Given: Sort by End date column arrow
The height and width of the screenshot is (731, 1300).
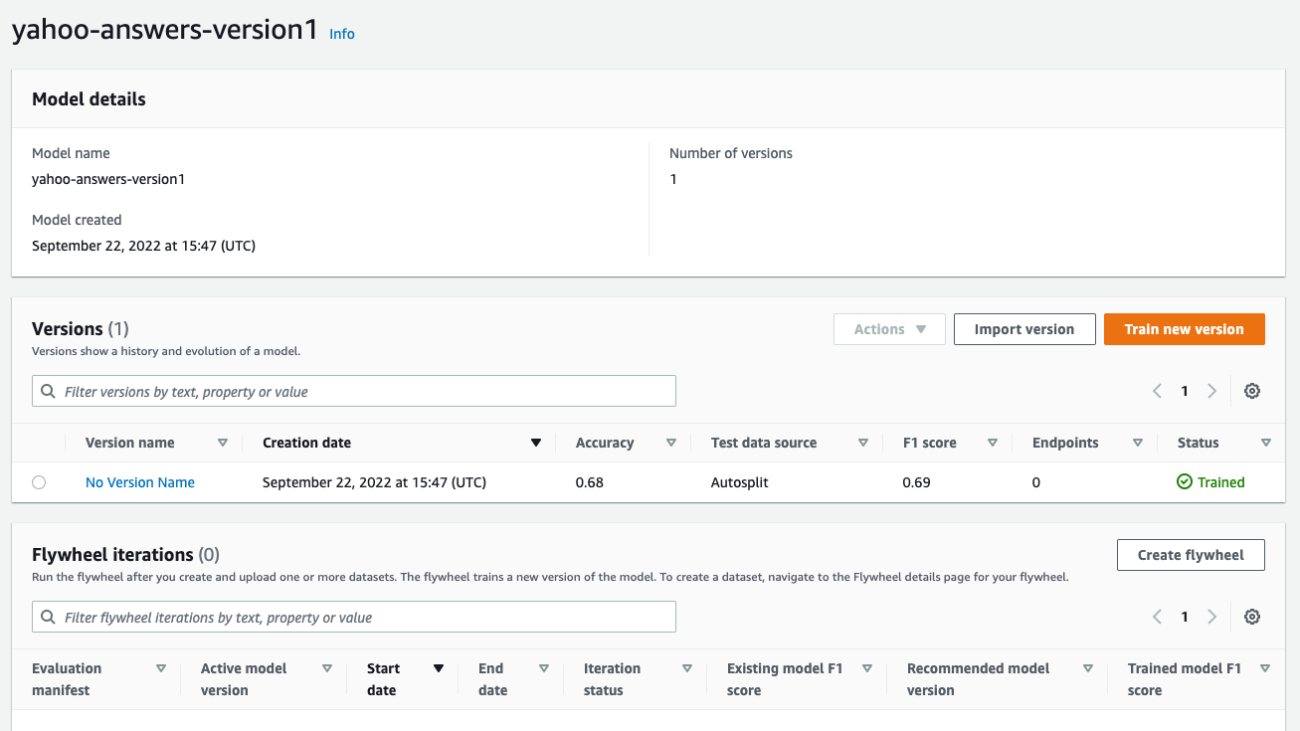Looking at the screenshot, I should point(544,669).
